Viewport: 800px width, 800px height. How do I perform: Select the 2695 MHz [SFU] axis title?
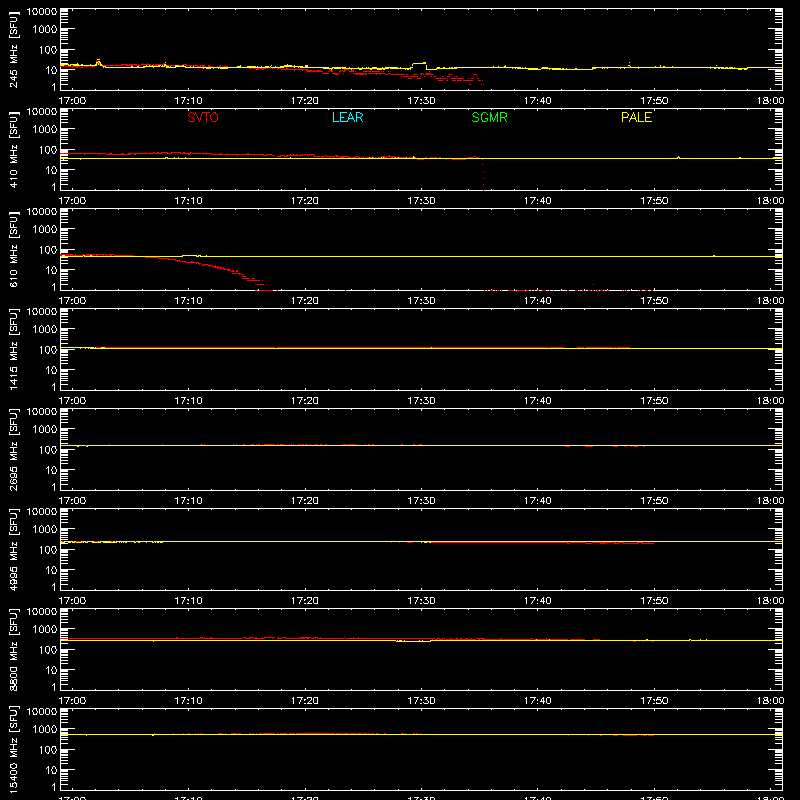(13, 449)
